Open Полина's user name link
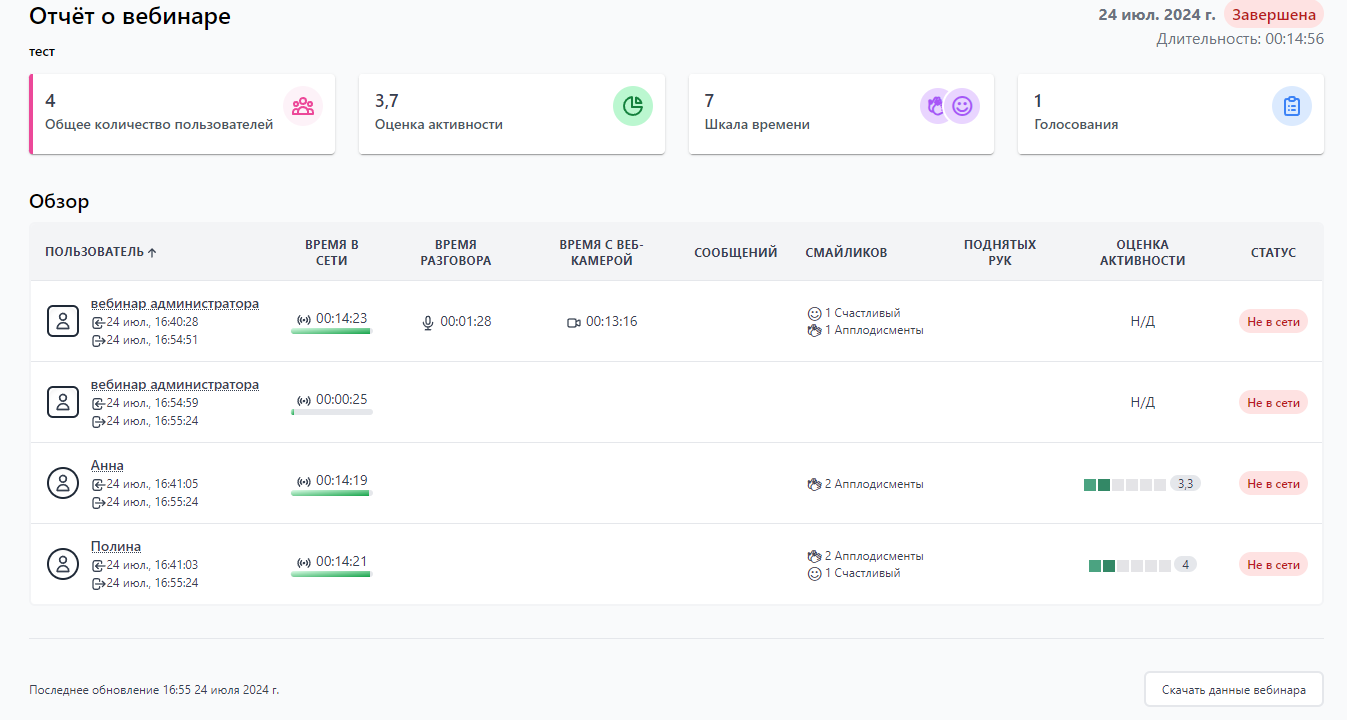Viewport: 1347px width, 720px height. point(116,546)
